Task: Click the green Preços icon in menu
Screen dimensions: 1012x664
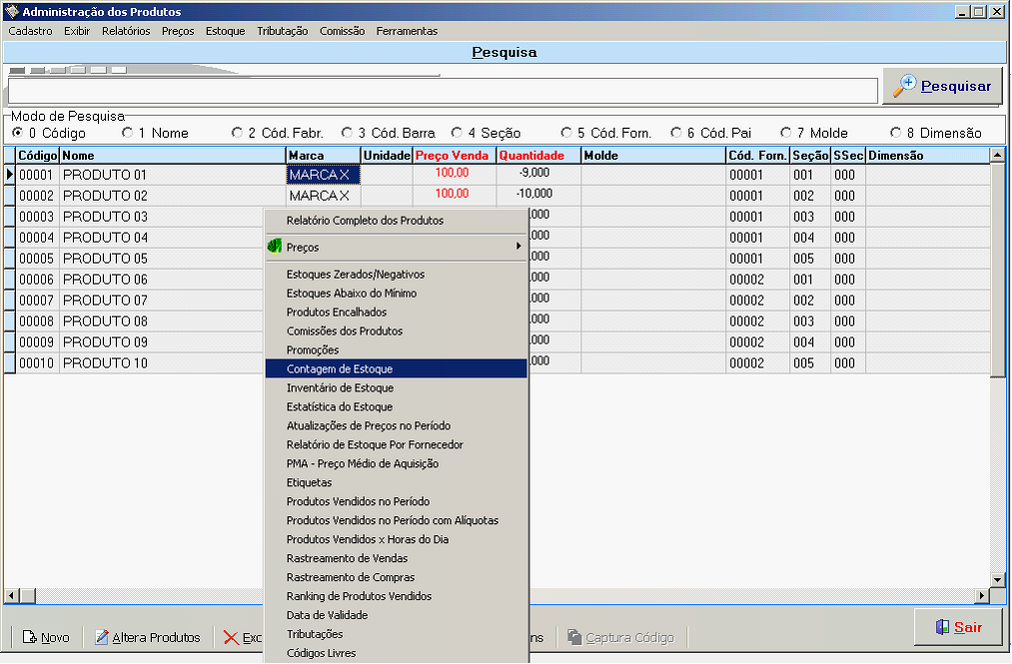Action: [273, 246]
